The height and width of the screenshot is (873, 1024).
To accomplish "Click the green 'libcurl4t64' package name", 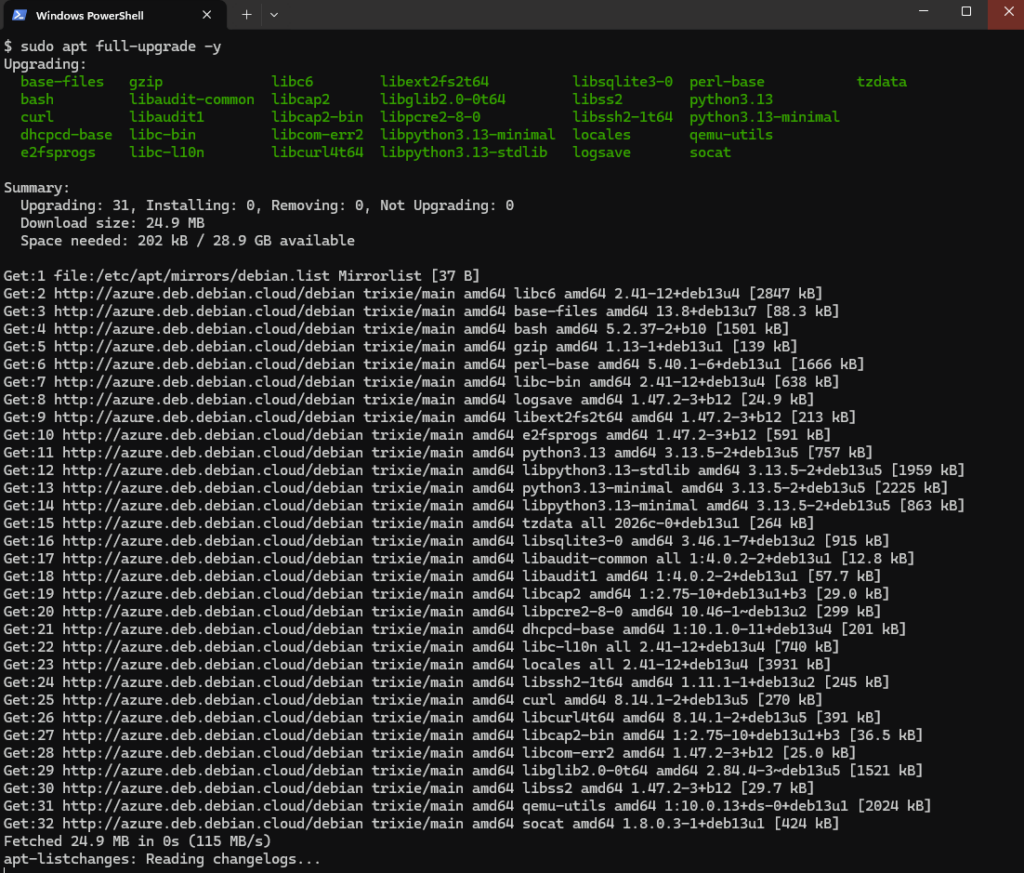I will click(317, 152).
